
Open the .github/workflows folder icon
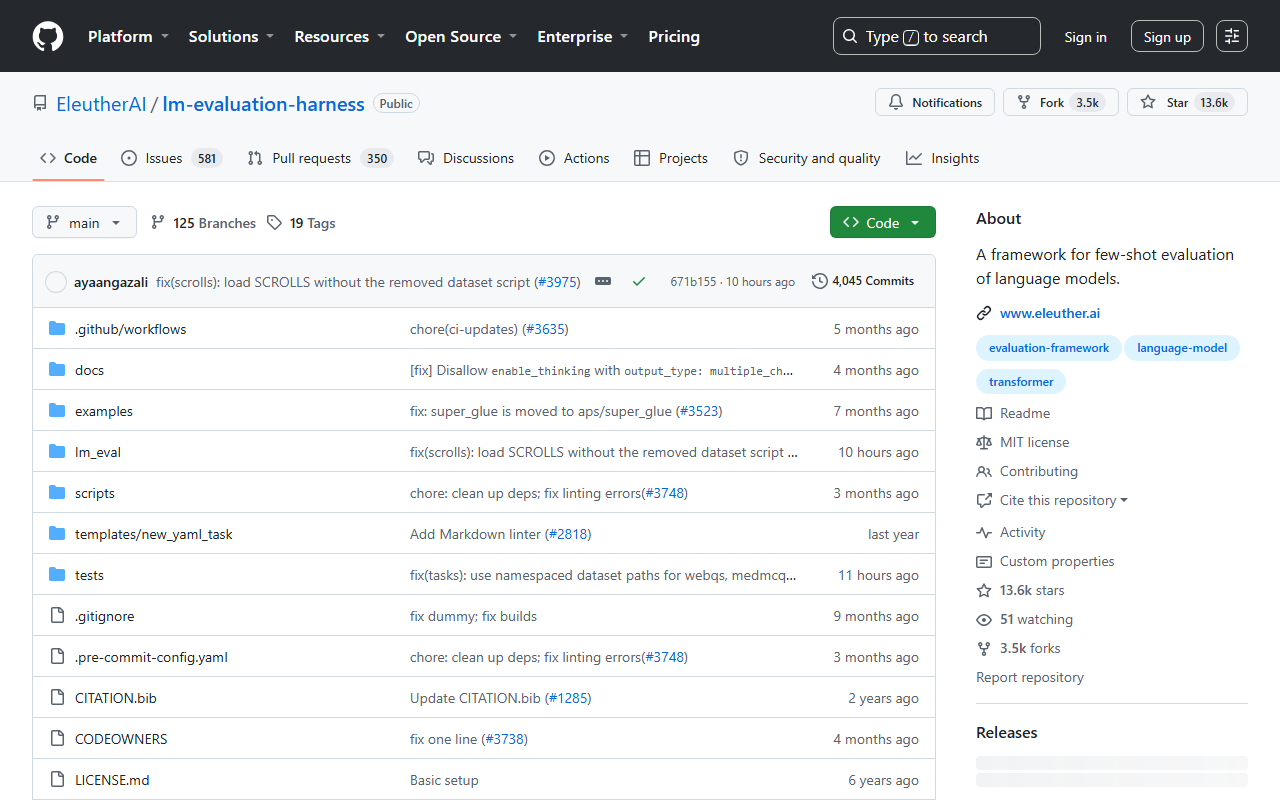57,329
